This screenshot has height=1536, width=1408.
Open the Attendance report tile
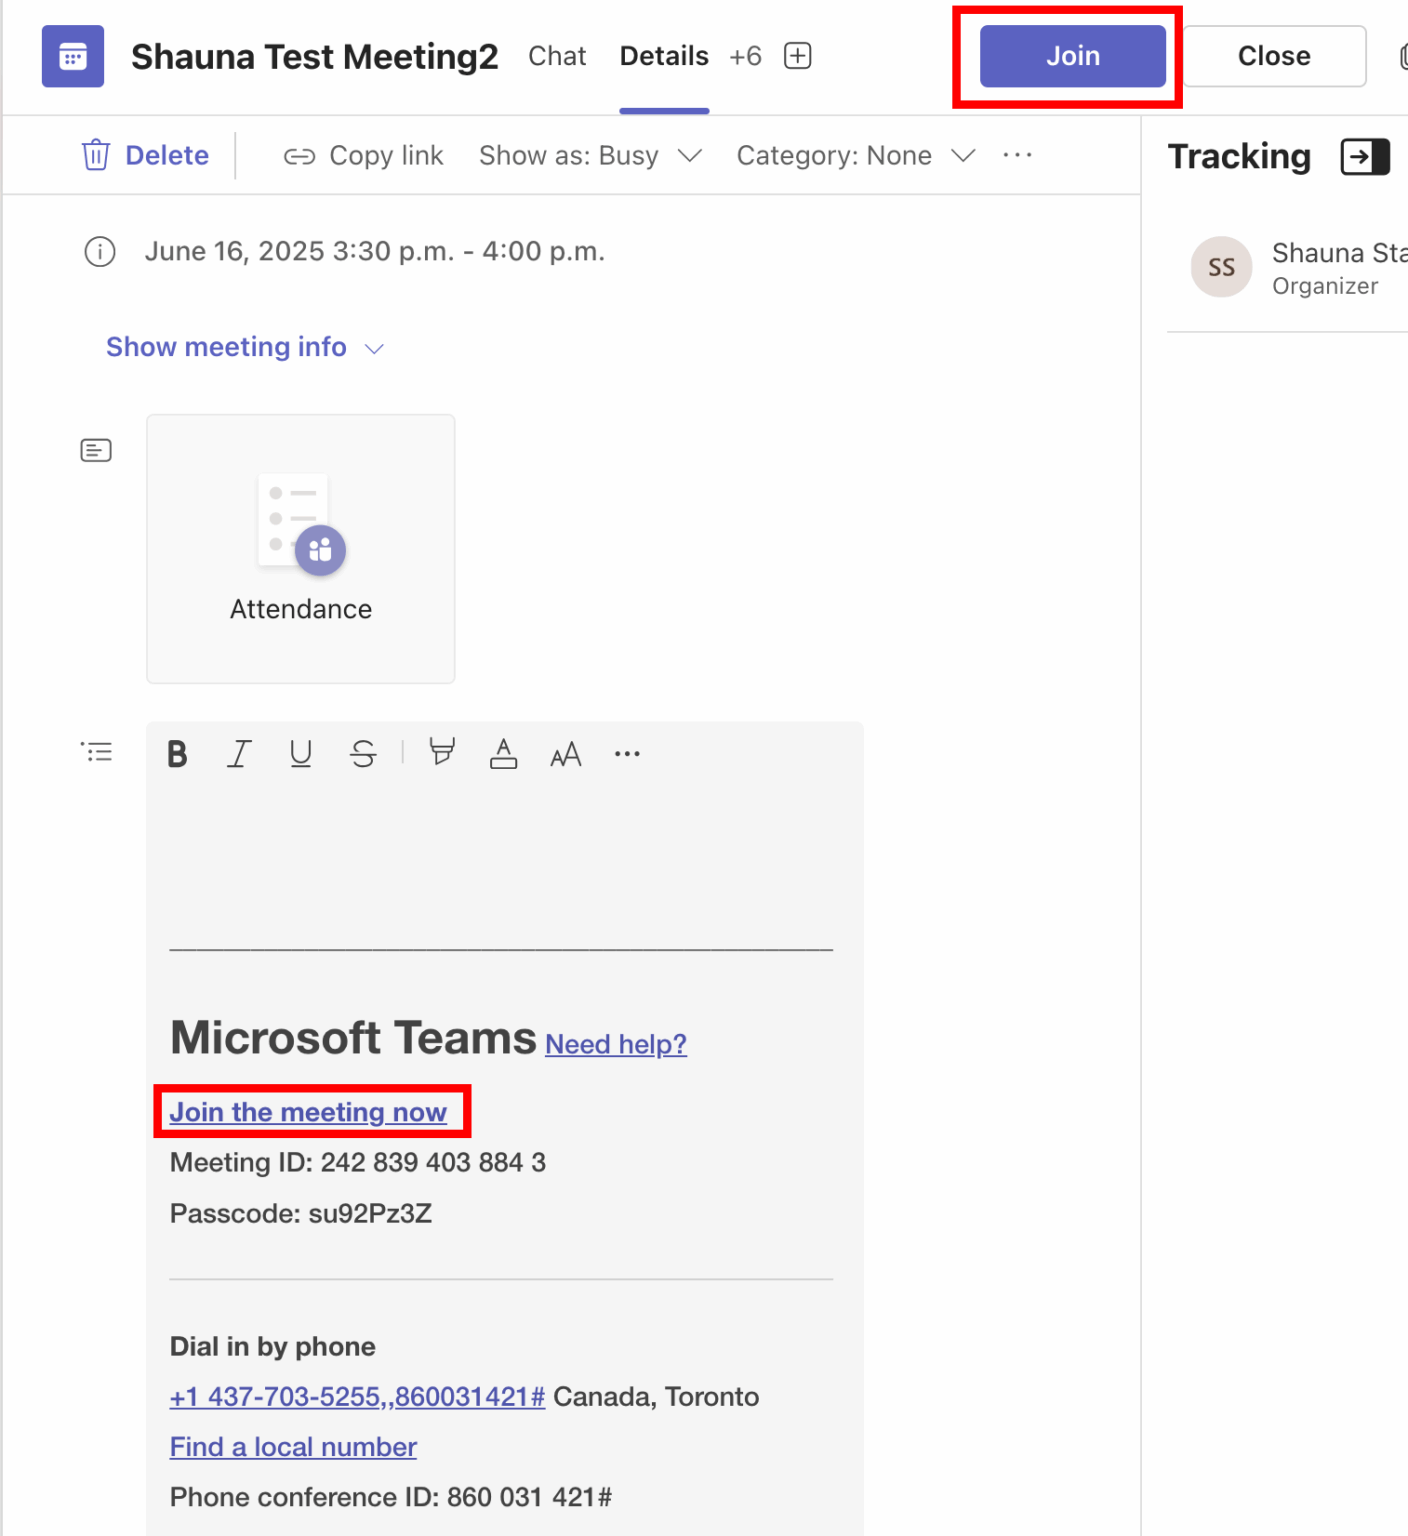[x=301, y=549]
